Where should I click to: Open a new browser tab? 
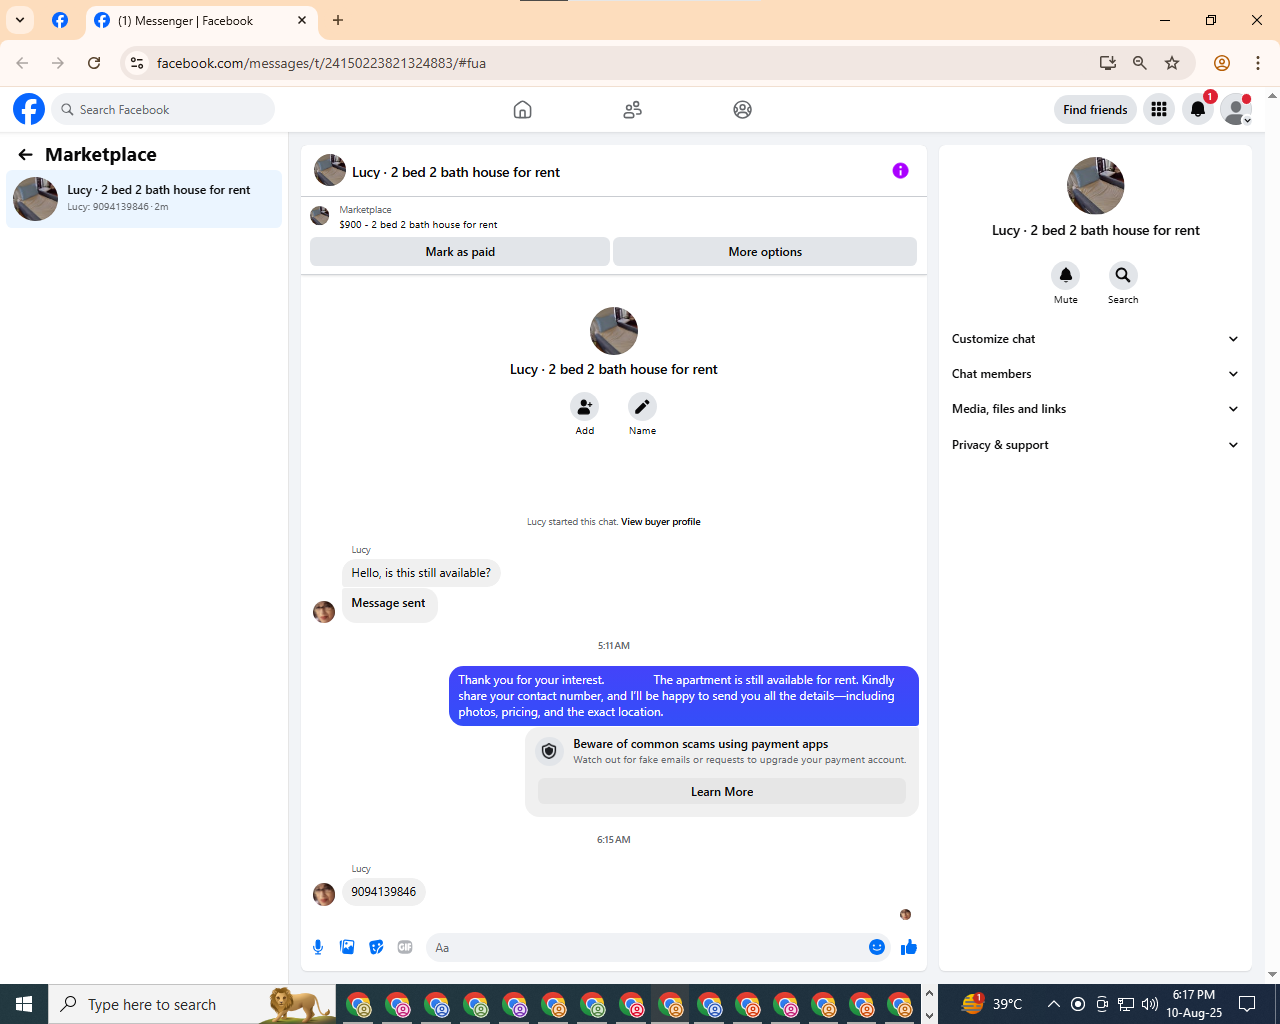pos(338,20)
